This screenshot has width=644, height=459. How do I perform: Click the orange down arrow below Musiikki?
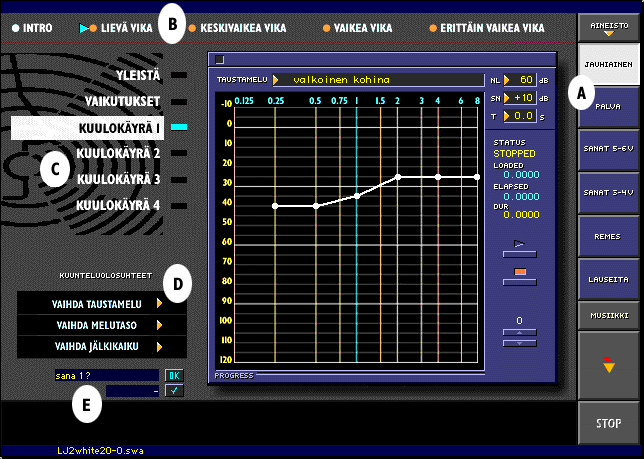(609, 366)
